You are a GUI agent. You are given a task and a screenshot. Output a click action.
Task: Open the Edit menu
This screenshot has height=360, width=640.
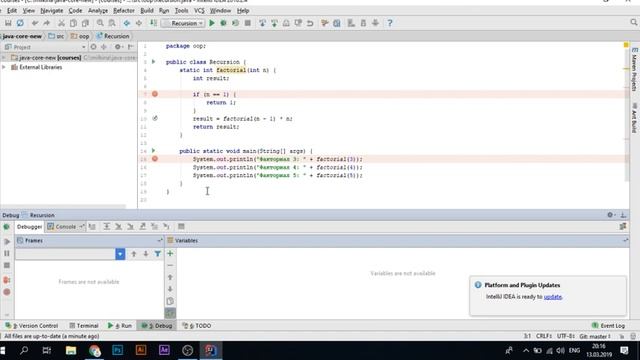point(12,11)
